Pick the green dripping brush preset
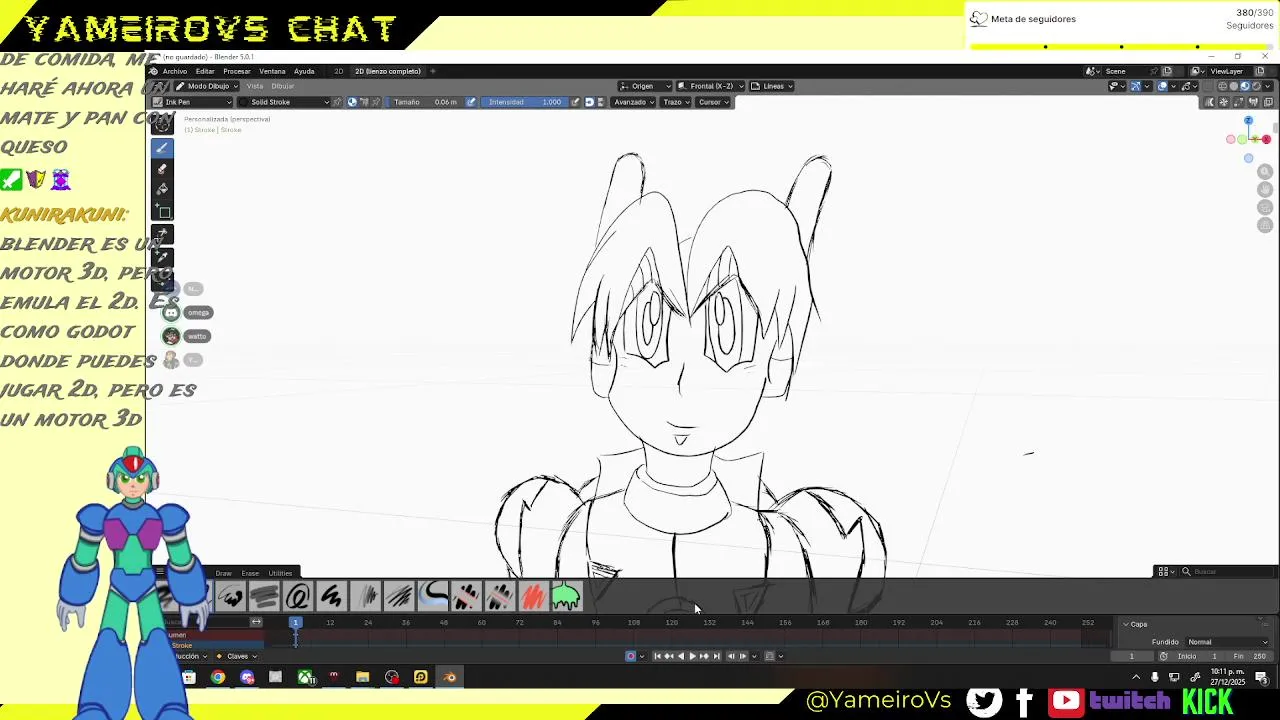 566,597
